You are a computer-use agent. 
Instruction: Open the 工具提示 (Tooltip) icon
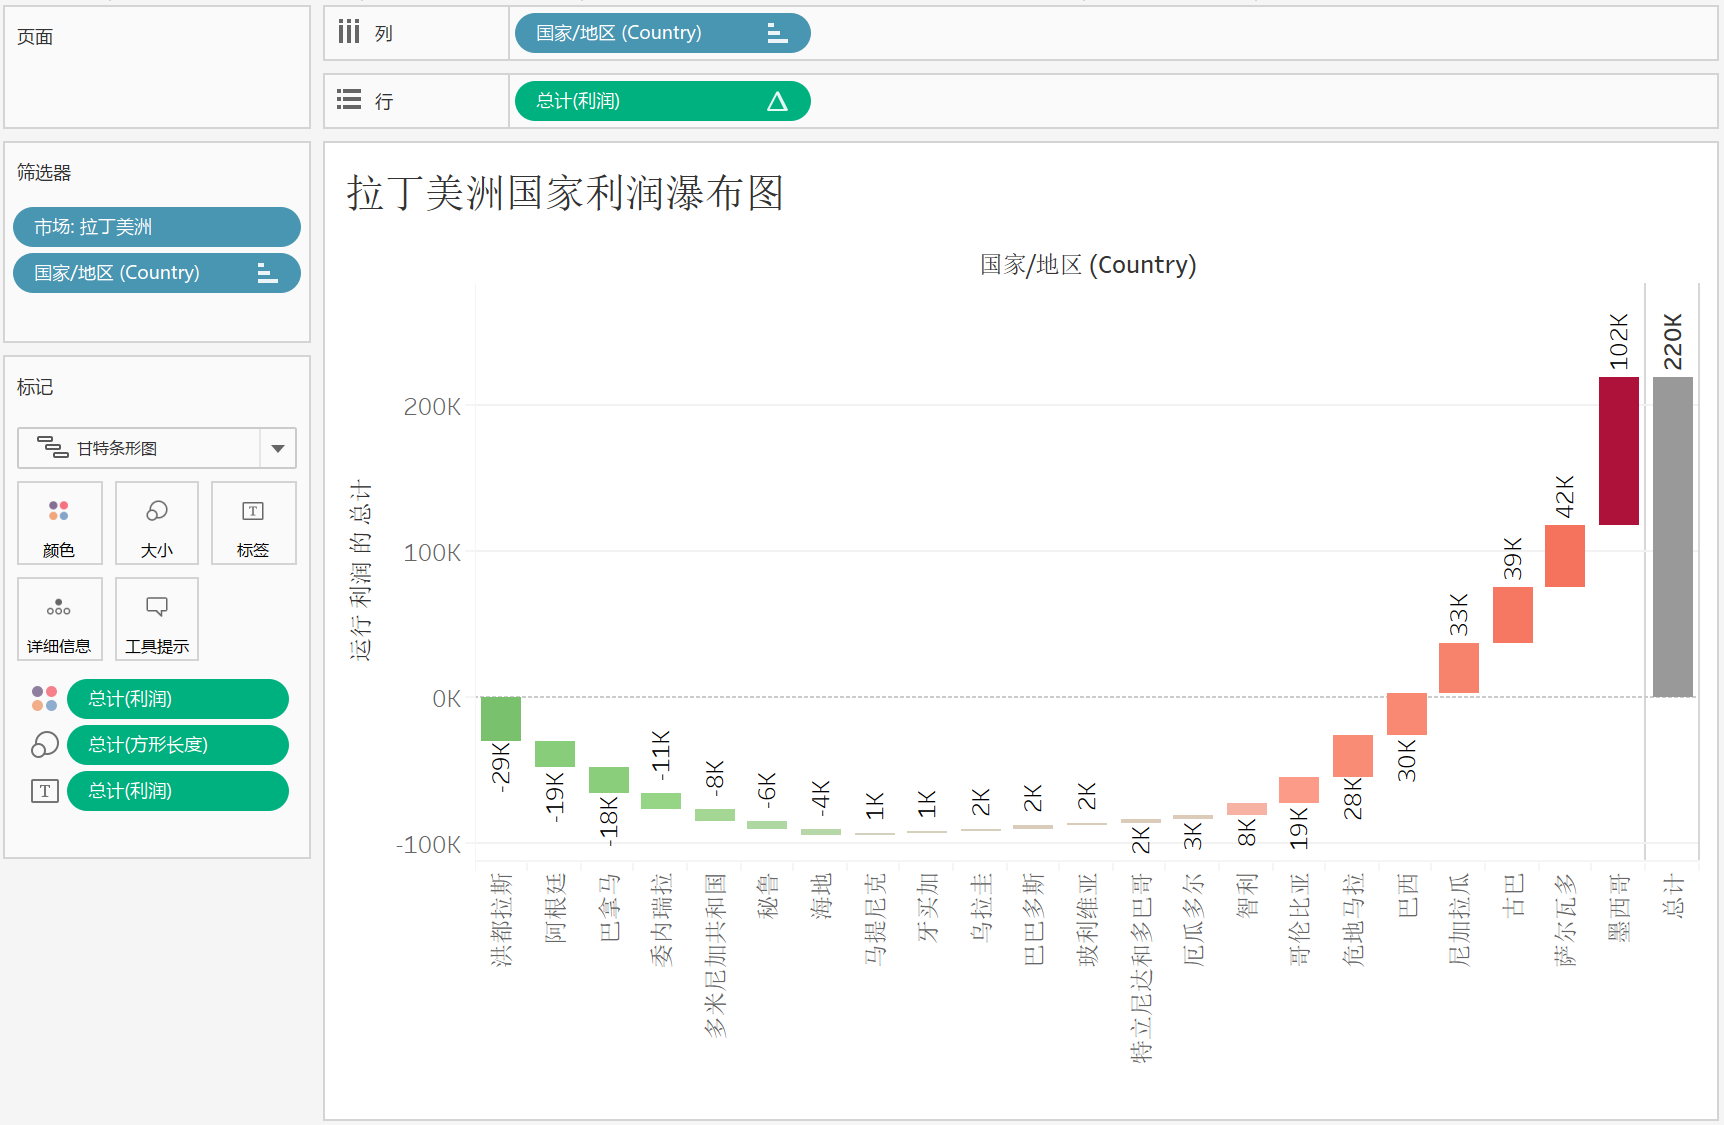click(156, 619)
